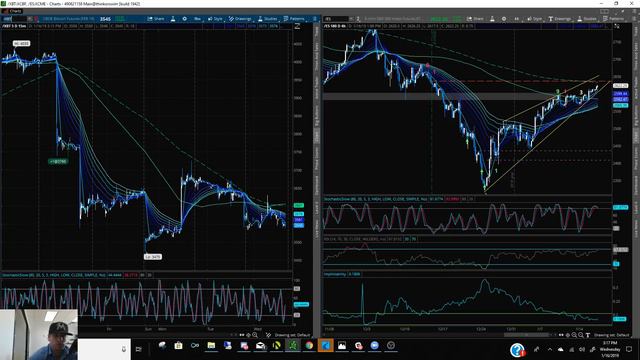Open Drawing set: Default on right chart
Screen dimensions: 640x360
pos(611,335)
